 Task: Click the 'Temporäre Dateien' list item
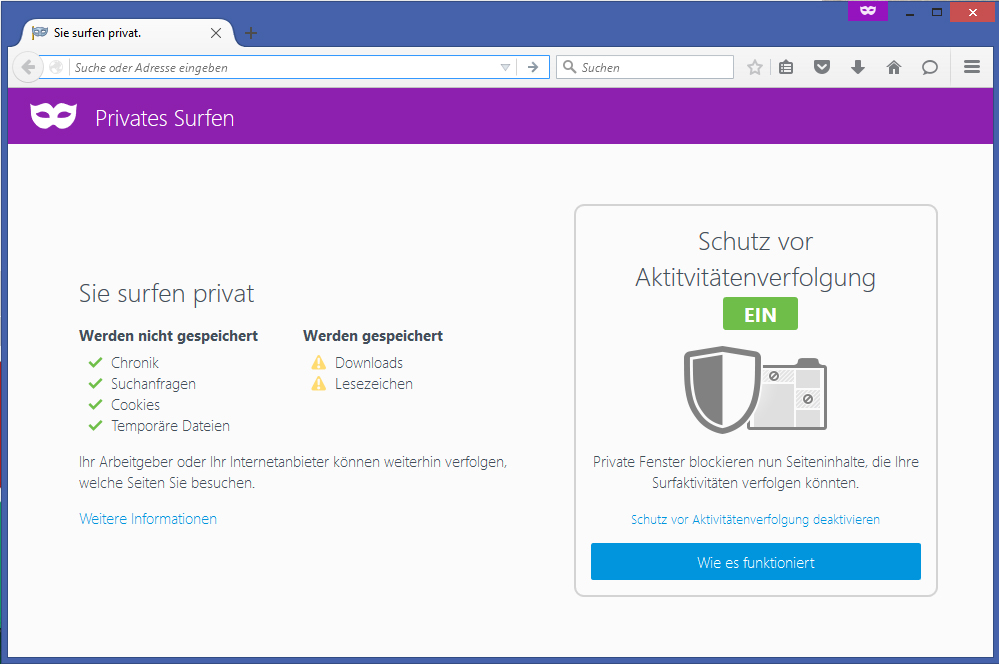coord(159,426)
